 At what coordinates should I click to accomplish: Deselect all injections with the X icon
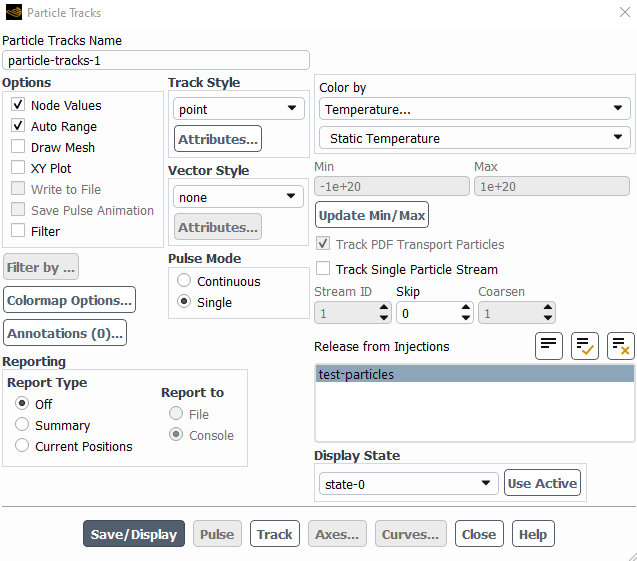pyautogui.click(x=621, y=346)
